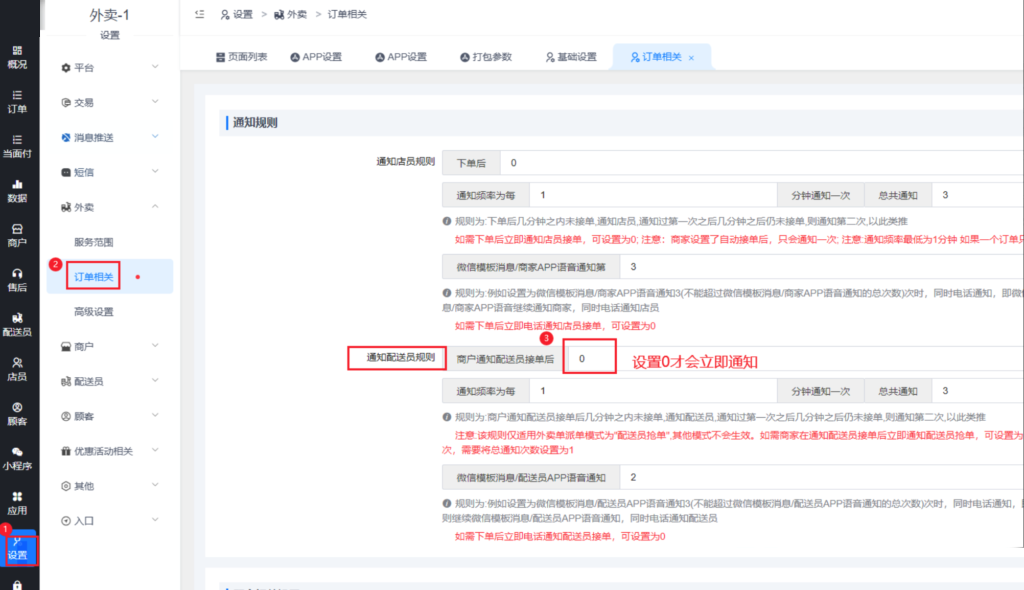Click the lock icon at the sidebar bottom
This screenshot has height=590, width=1024.
pos(17,583)
